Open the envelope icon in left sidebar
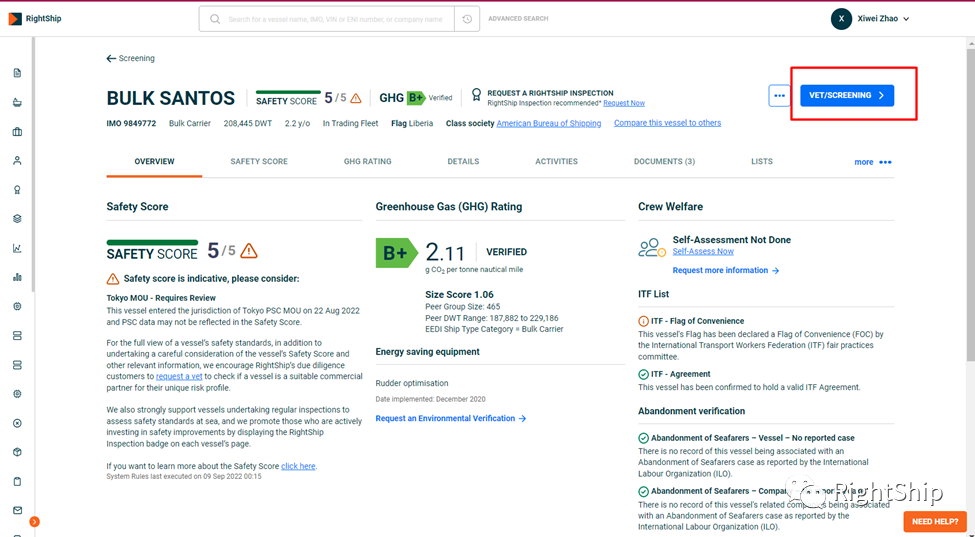975x537 pixels. (17, 510)
